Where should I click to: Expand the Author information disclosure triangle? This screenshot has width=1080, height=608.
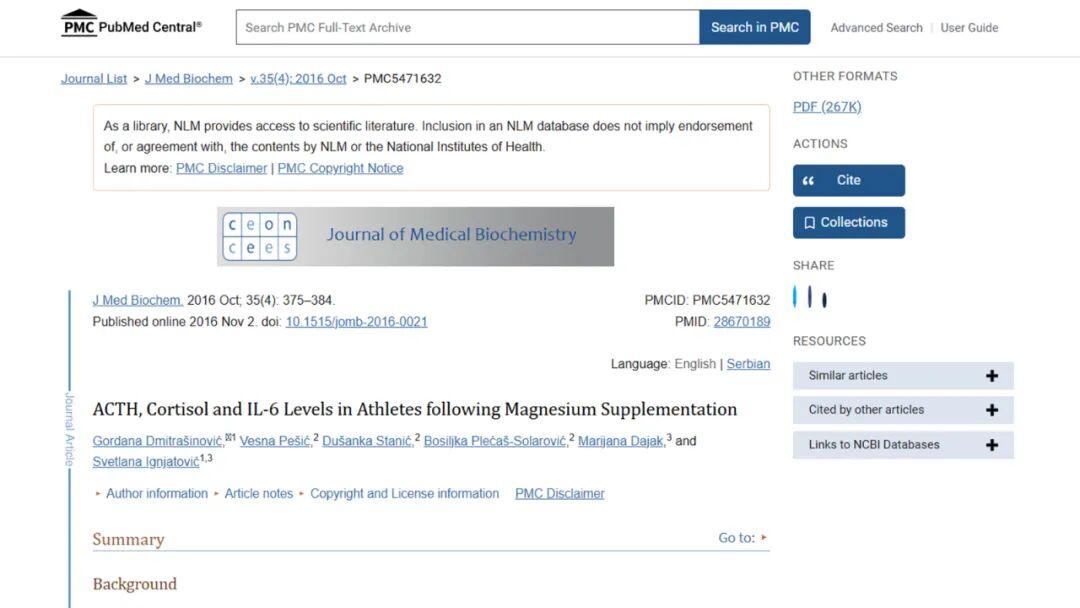click(x=98, y=494)
